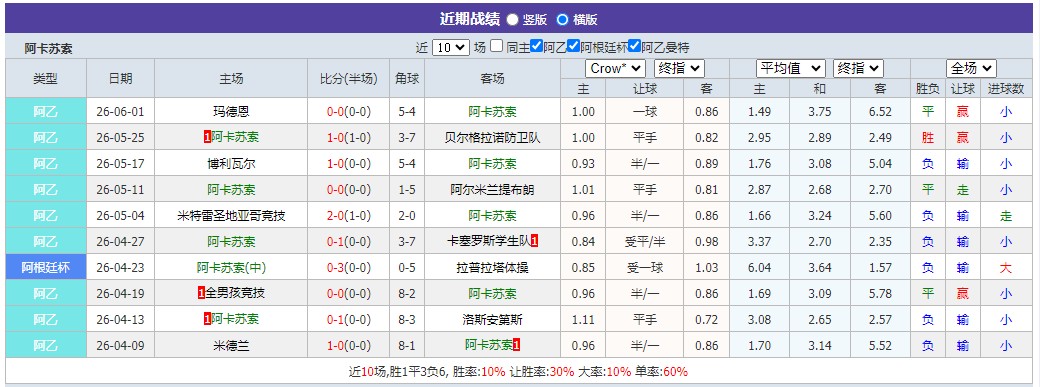Open the 1-0(1-0) score on 26-05-25
Viewport: 1040px width, 387px height.
(x=348, y=137)
